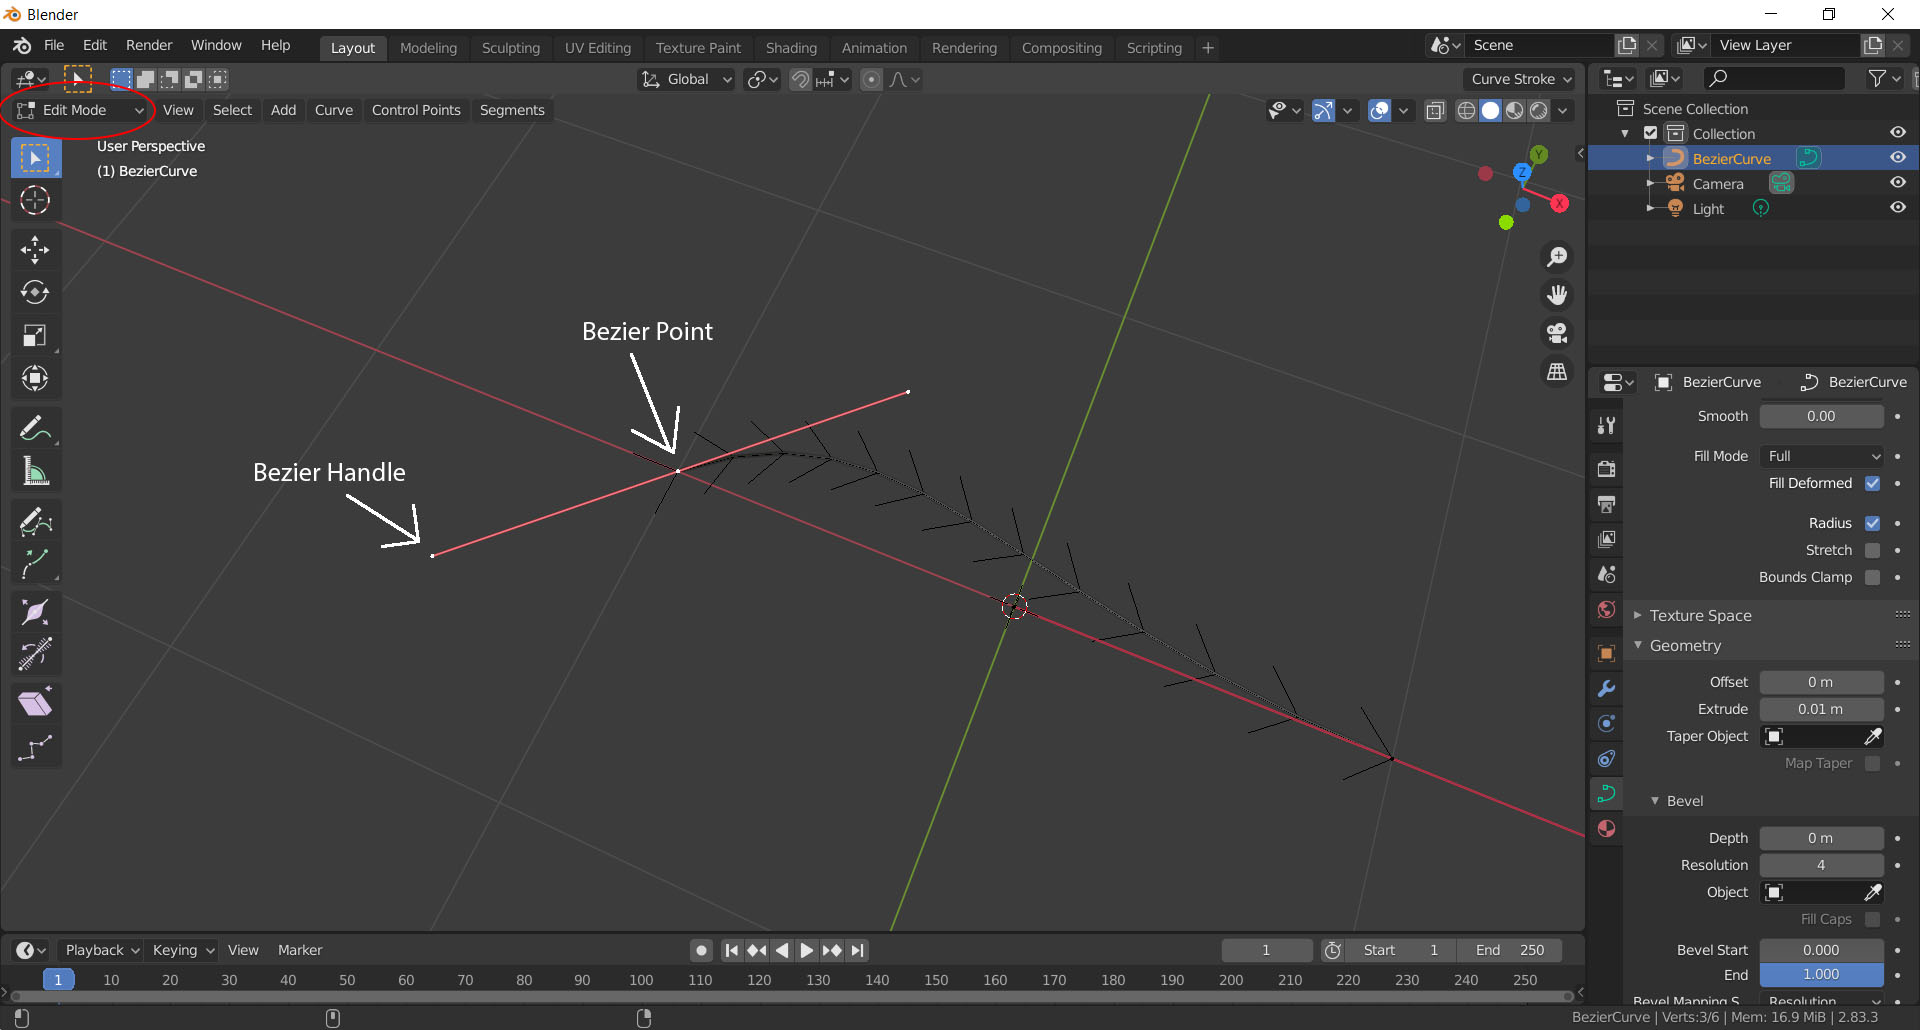
Task: Open Modifier Properties with the wrench icon
Action: click(1606, 688)
